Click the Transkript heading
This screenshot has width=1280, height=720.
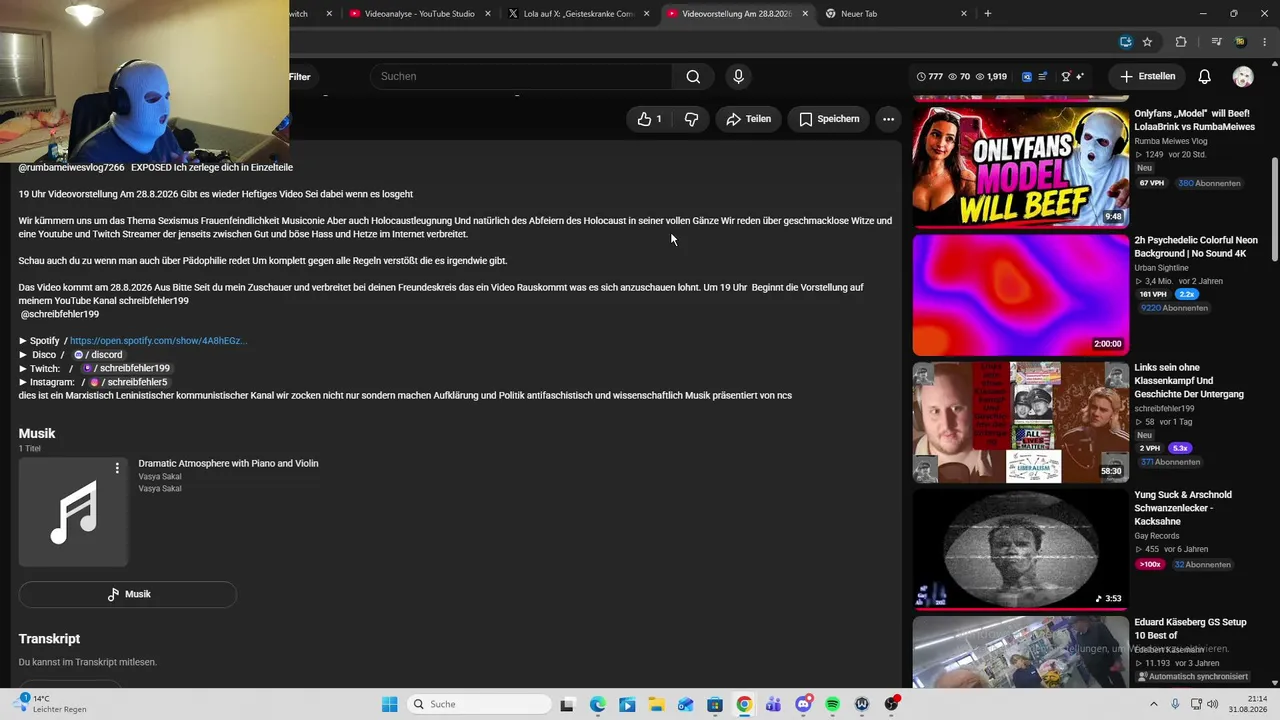click(49, 639)
